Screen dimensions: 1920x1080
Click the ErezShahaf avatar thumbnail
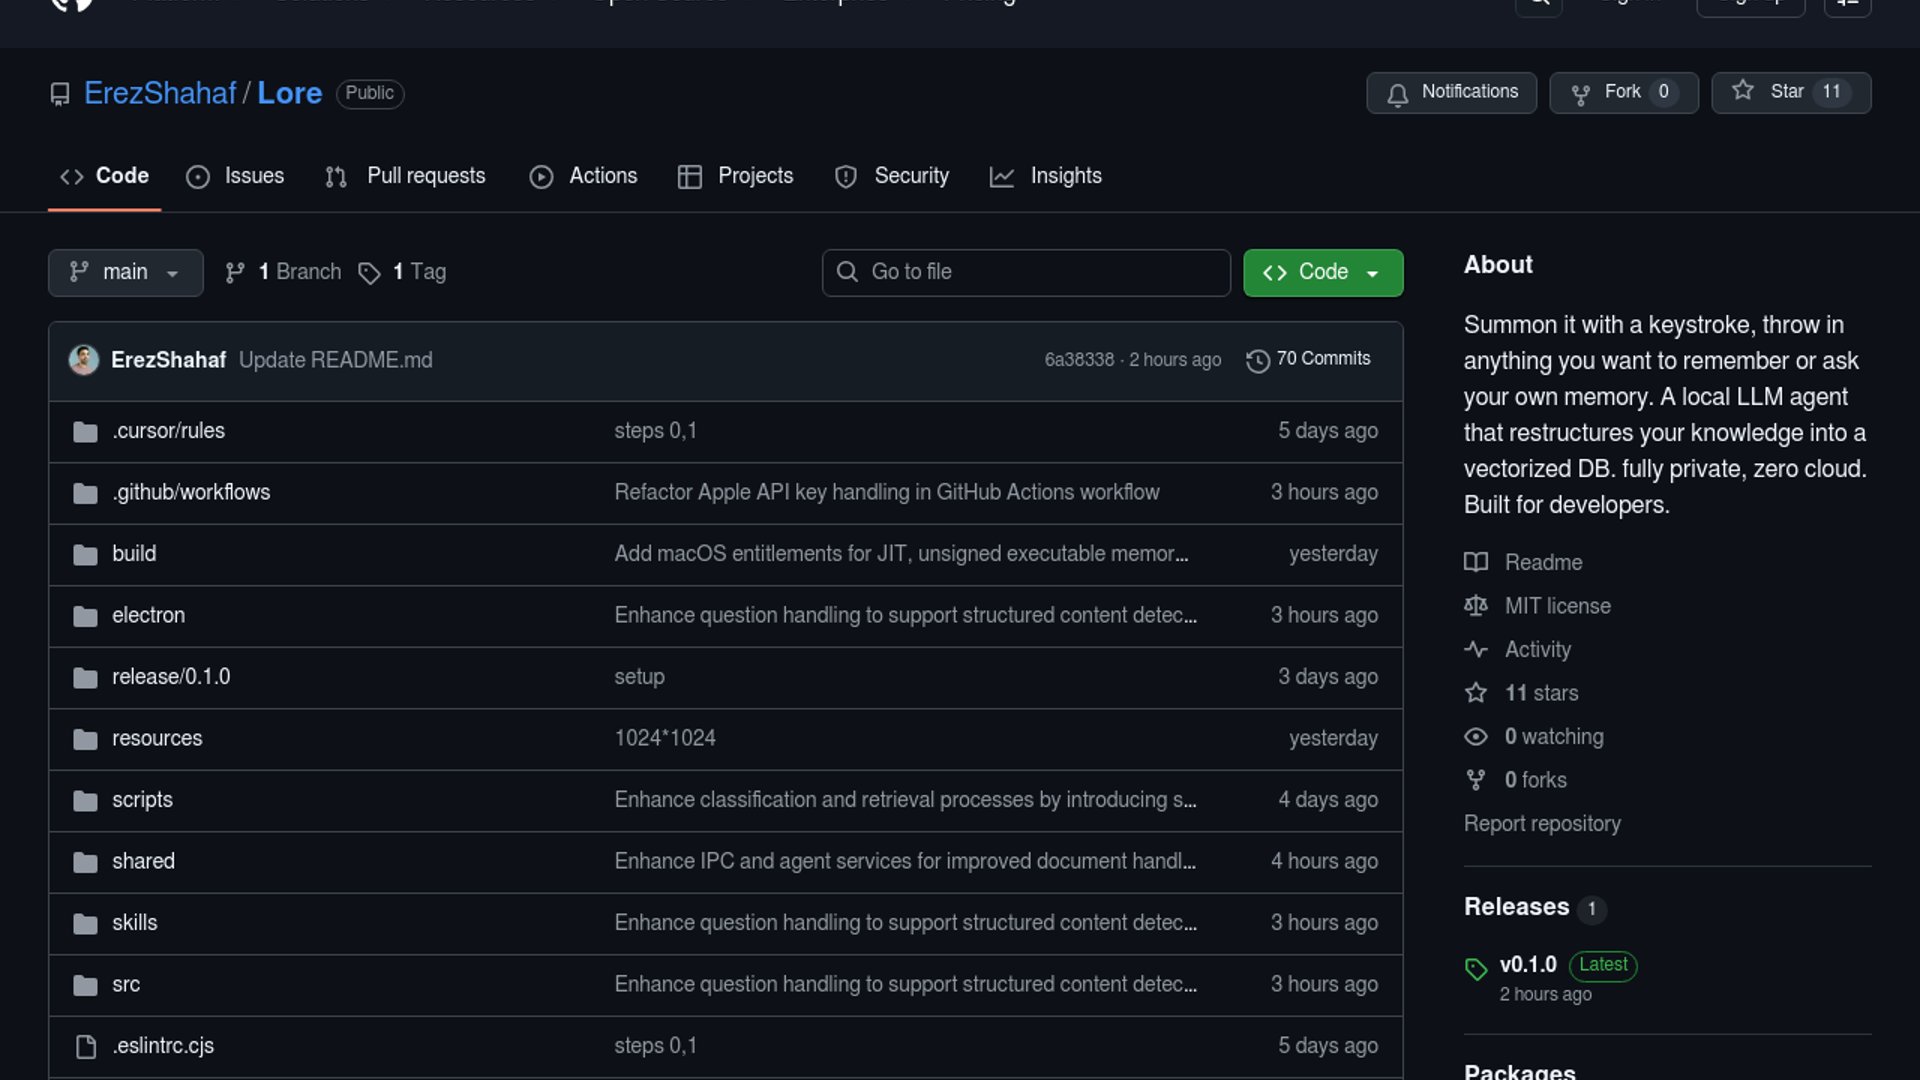[84, 360]
